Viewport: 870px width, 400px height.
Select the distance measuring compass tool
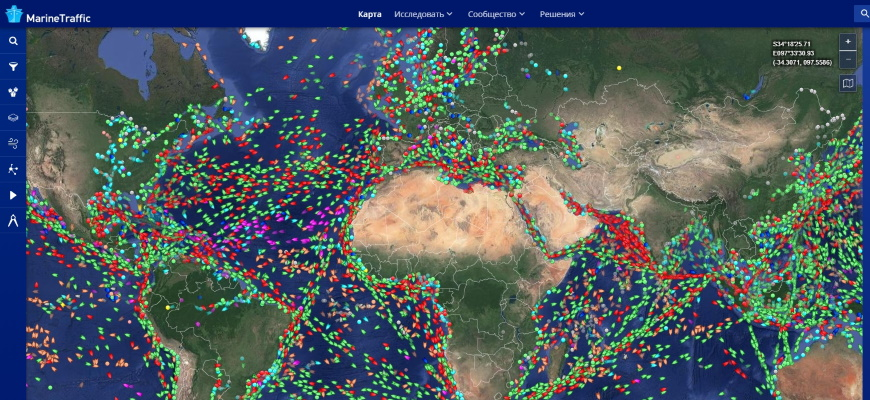(13, 220)
